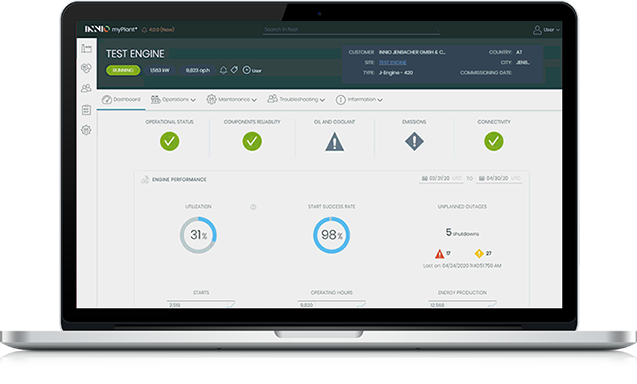The width and height of the screenshot is (637, 384).
Task: Click the Search in fleet field
Action: point(351,30)
